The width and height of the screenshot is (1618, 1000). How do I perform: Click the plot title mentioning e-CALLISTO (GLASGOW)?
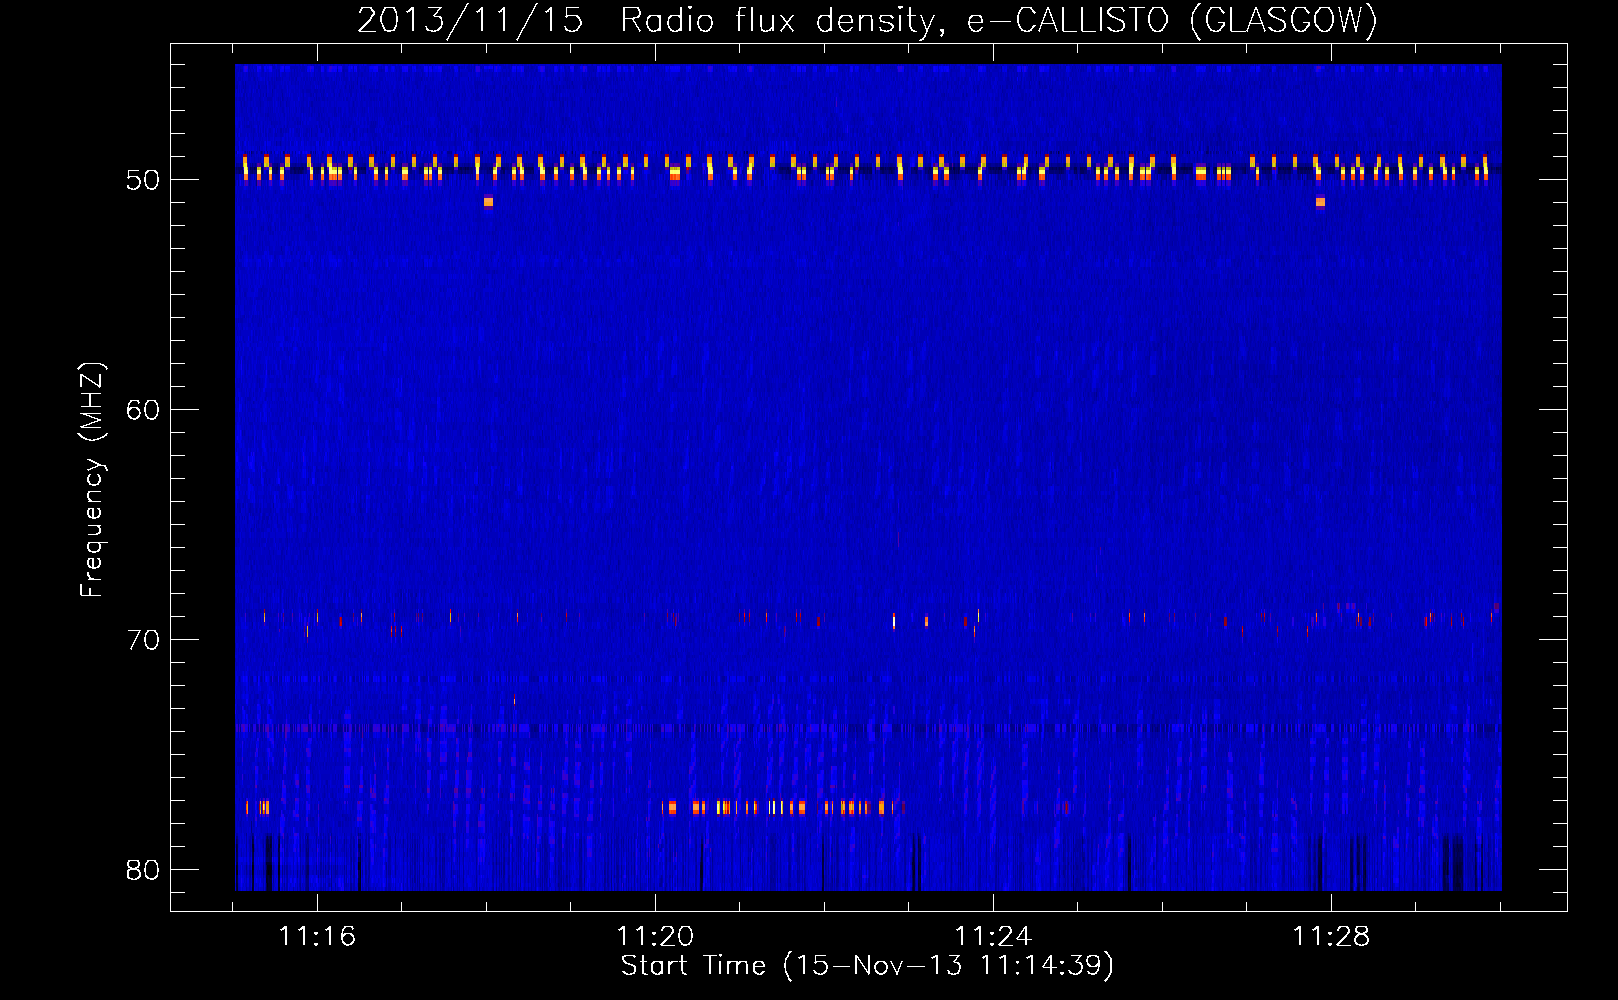tap(867, 20)
